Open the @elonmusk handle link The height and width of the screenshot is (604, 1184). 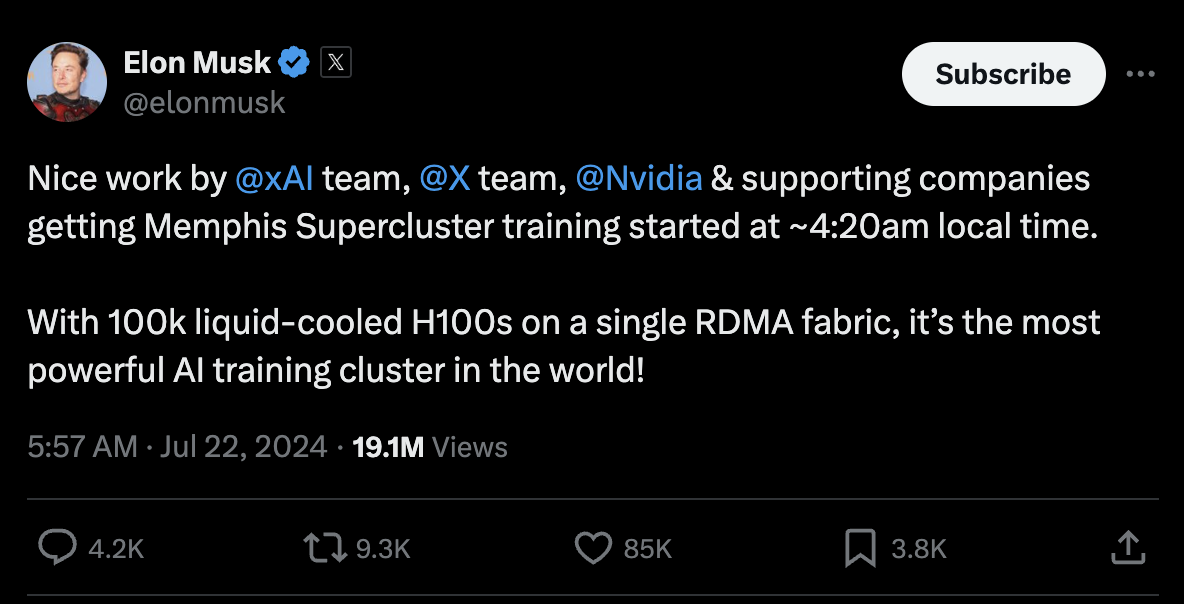(x=204, y=102)
